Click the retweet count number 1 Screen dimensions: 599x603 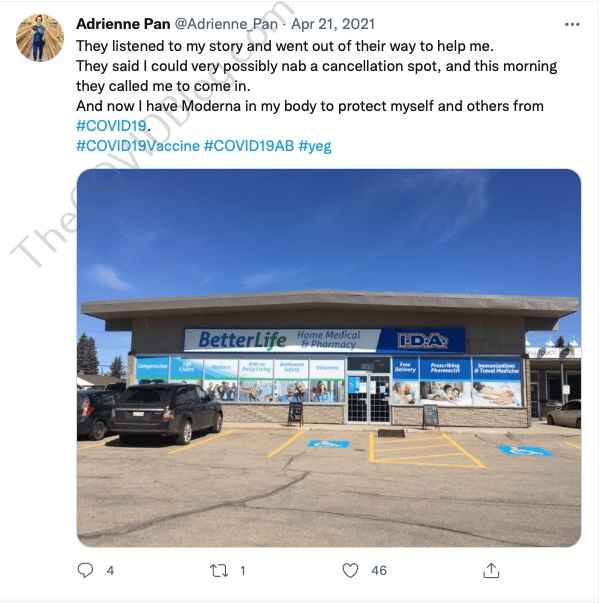[x=243, y=570]
